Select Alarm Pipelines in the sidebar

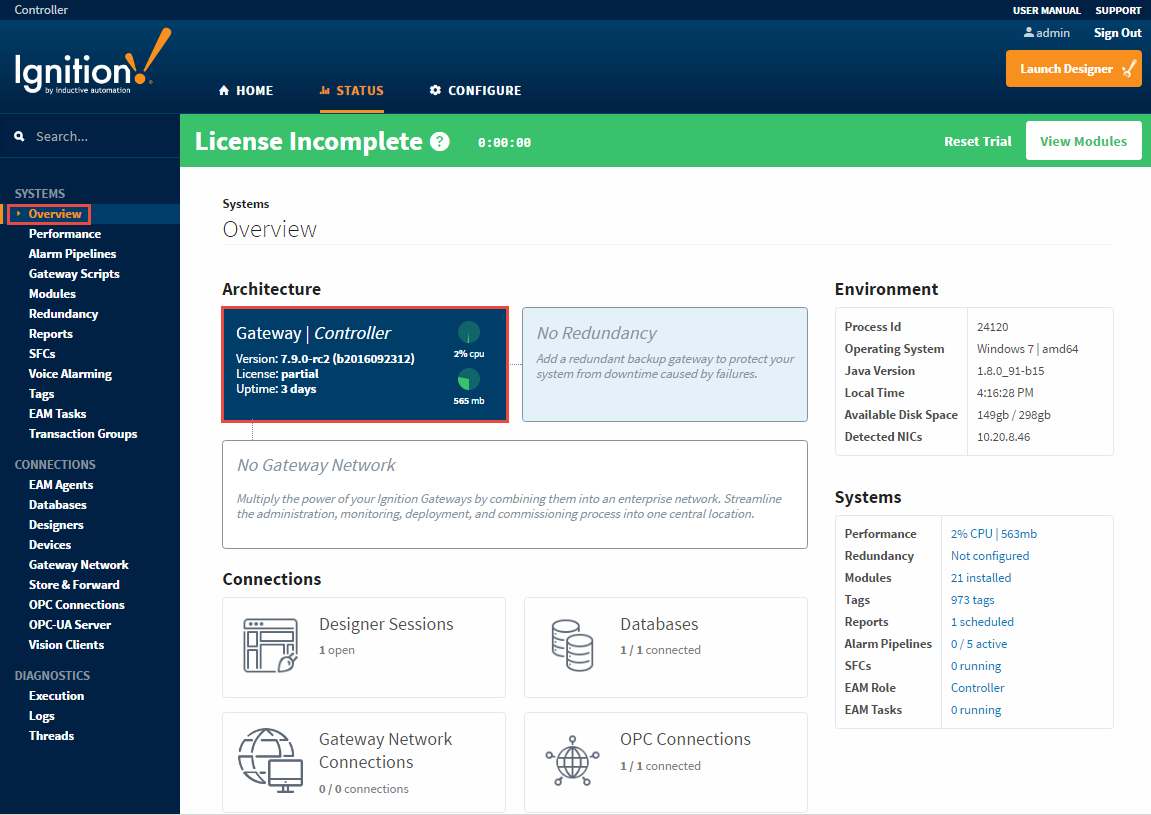pos(72,254)
